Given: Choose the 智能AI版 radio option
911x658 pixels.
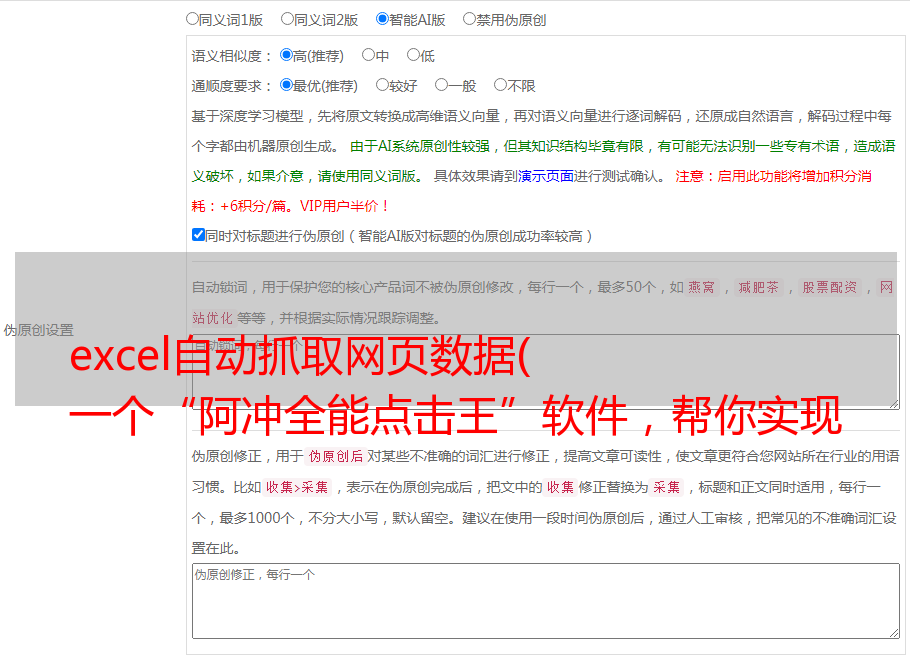Looking at the screenshot, I should pos(382,19).
